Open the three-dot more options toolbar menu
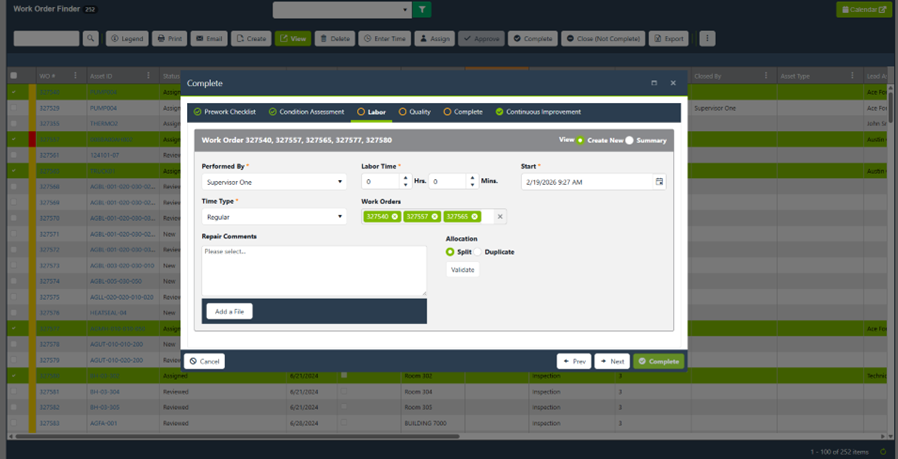 707,39
